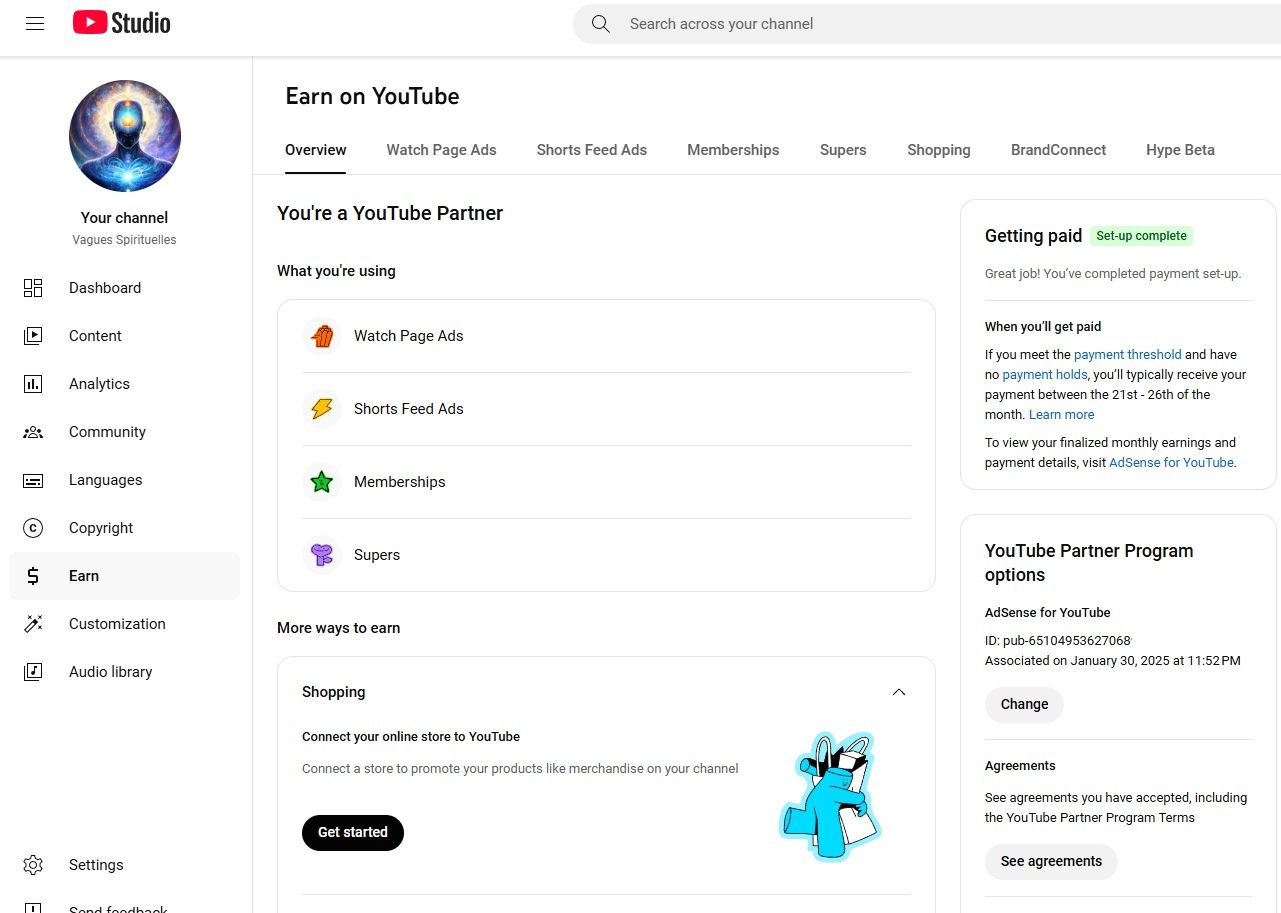This screenshot has height=913, width=1281.
Task: Click the Vagues Spirituelles channel name
Action: 125,240
